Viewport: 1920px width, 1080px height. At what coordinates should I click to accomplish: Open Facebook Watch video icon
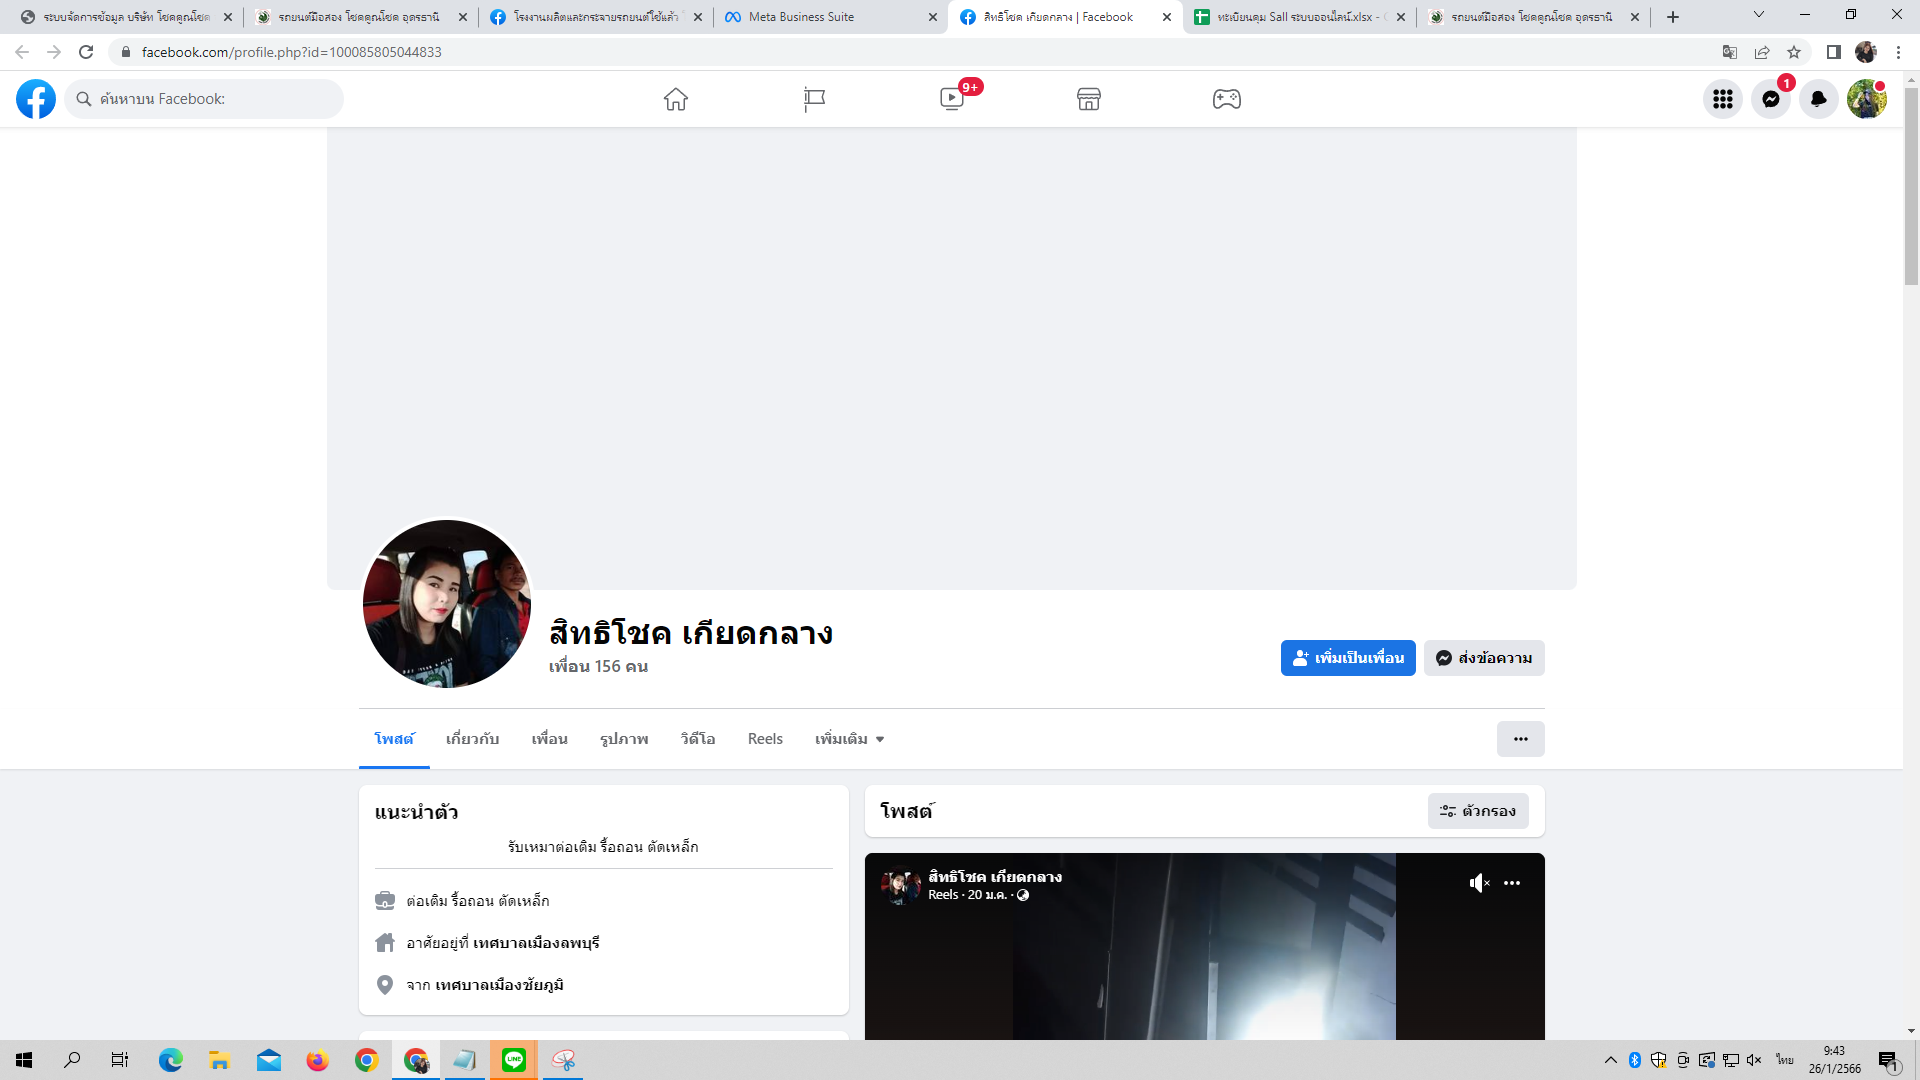(952, 99)
